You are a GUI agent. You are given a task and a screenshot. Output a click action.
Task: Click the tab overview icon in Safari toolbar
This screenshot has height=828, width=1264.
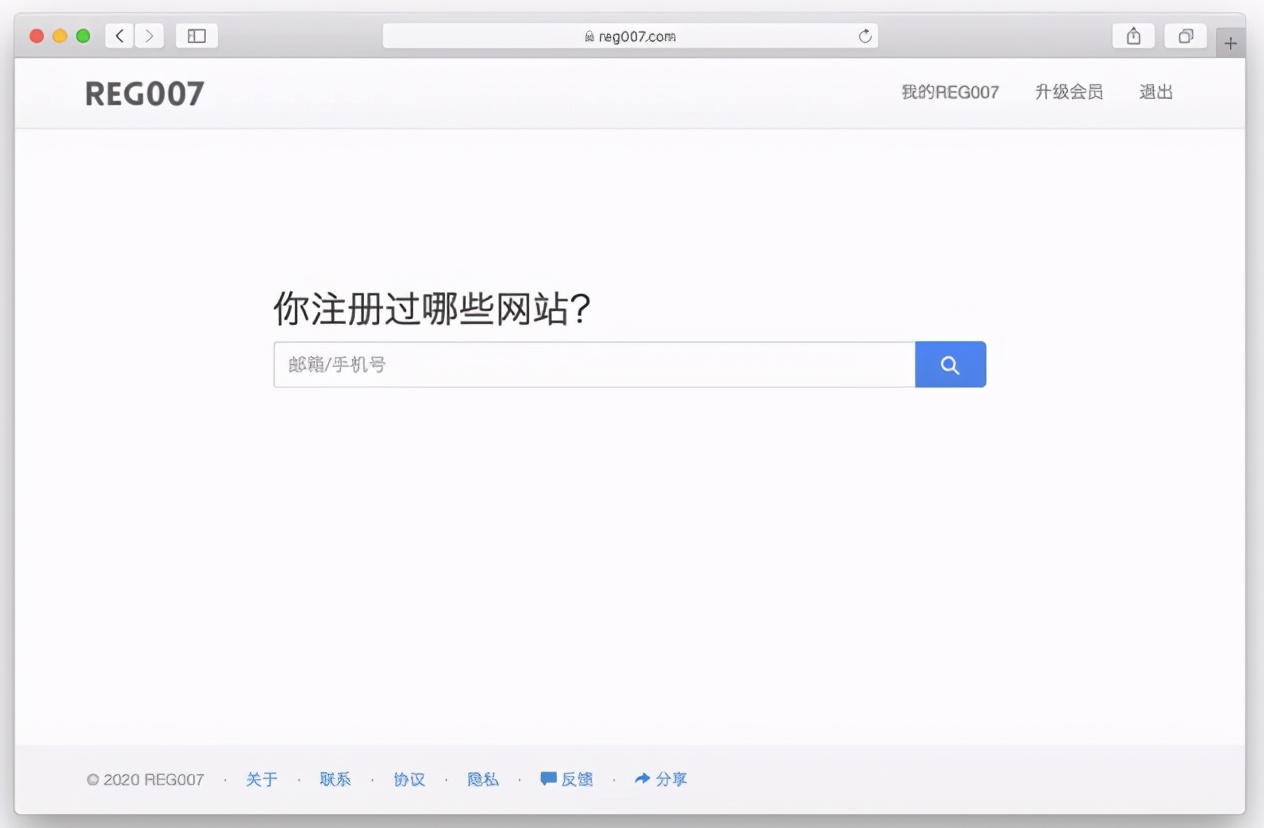tap(1185, 34)
